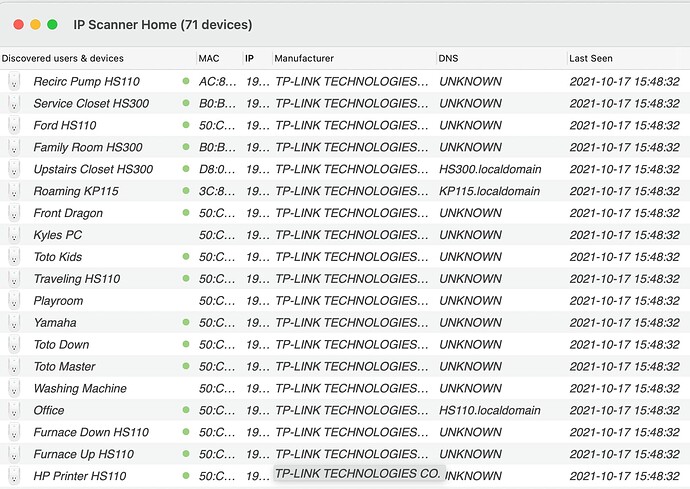Sort list by MAC column header

tap(209, 58)
